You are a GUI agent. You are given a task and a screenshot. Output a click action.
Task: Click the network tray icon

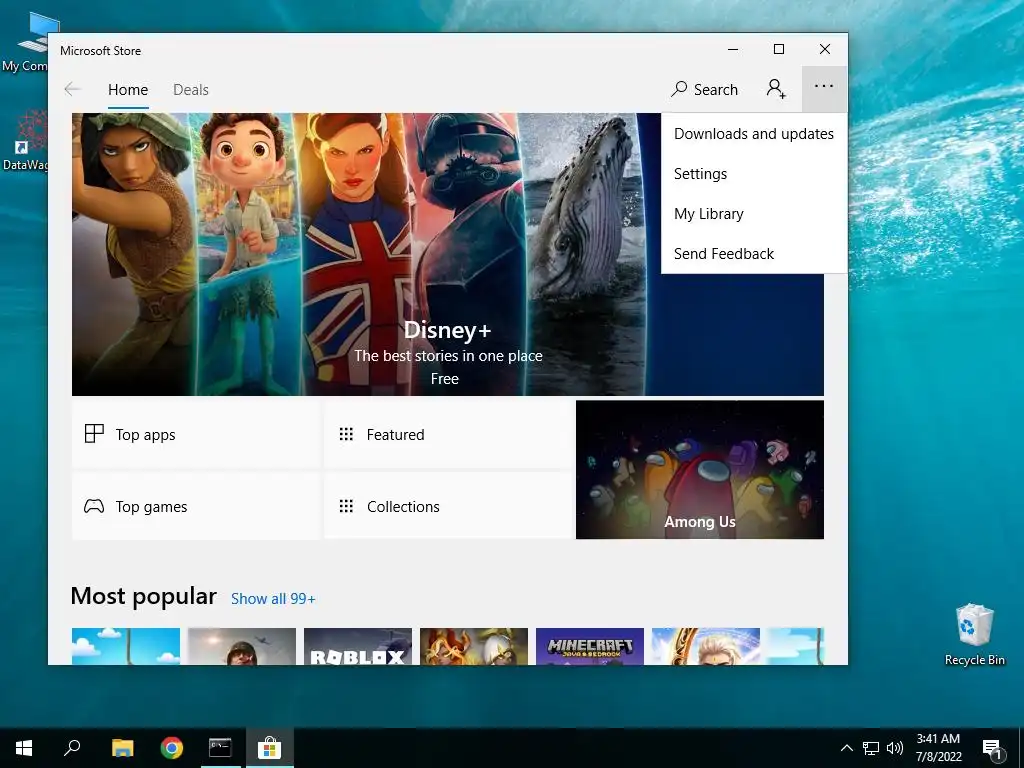(871, 748)
